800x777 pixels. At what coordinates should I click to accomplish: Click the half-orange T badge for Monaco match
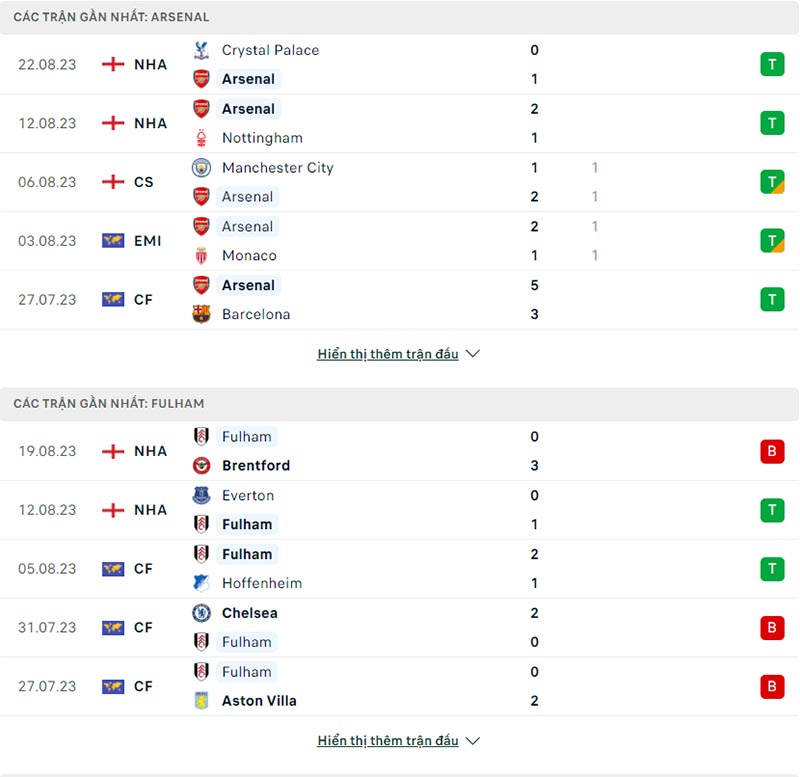[x=771, y=241]
